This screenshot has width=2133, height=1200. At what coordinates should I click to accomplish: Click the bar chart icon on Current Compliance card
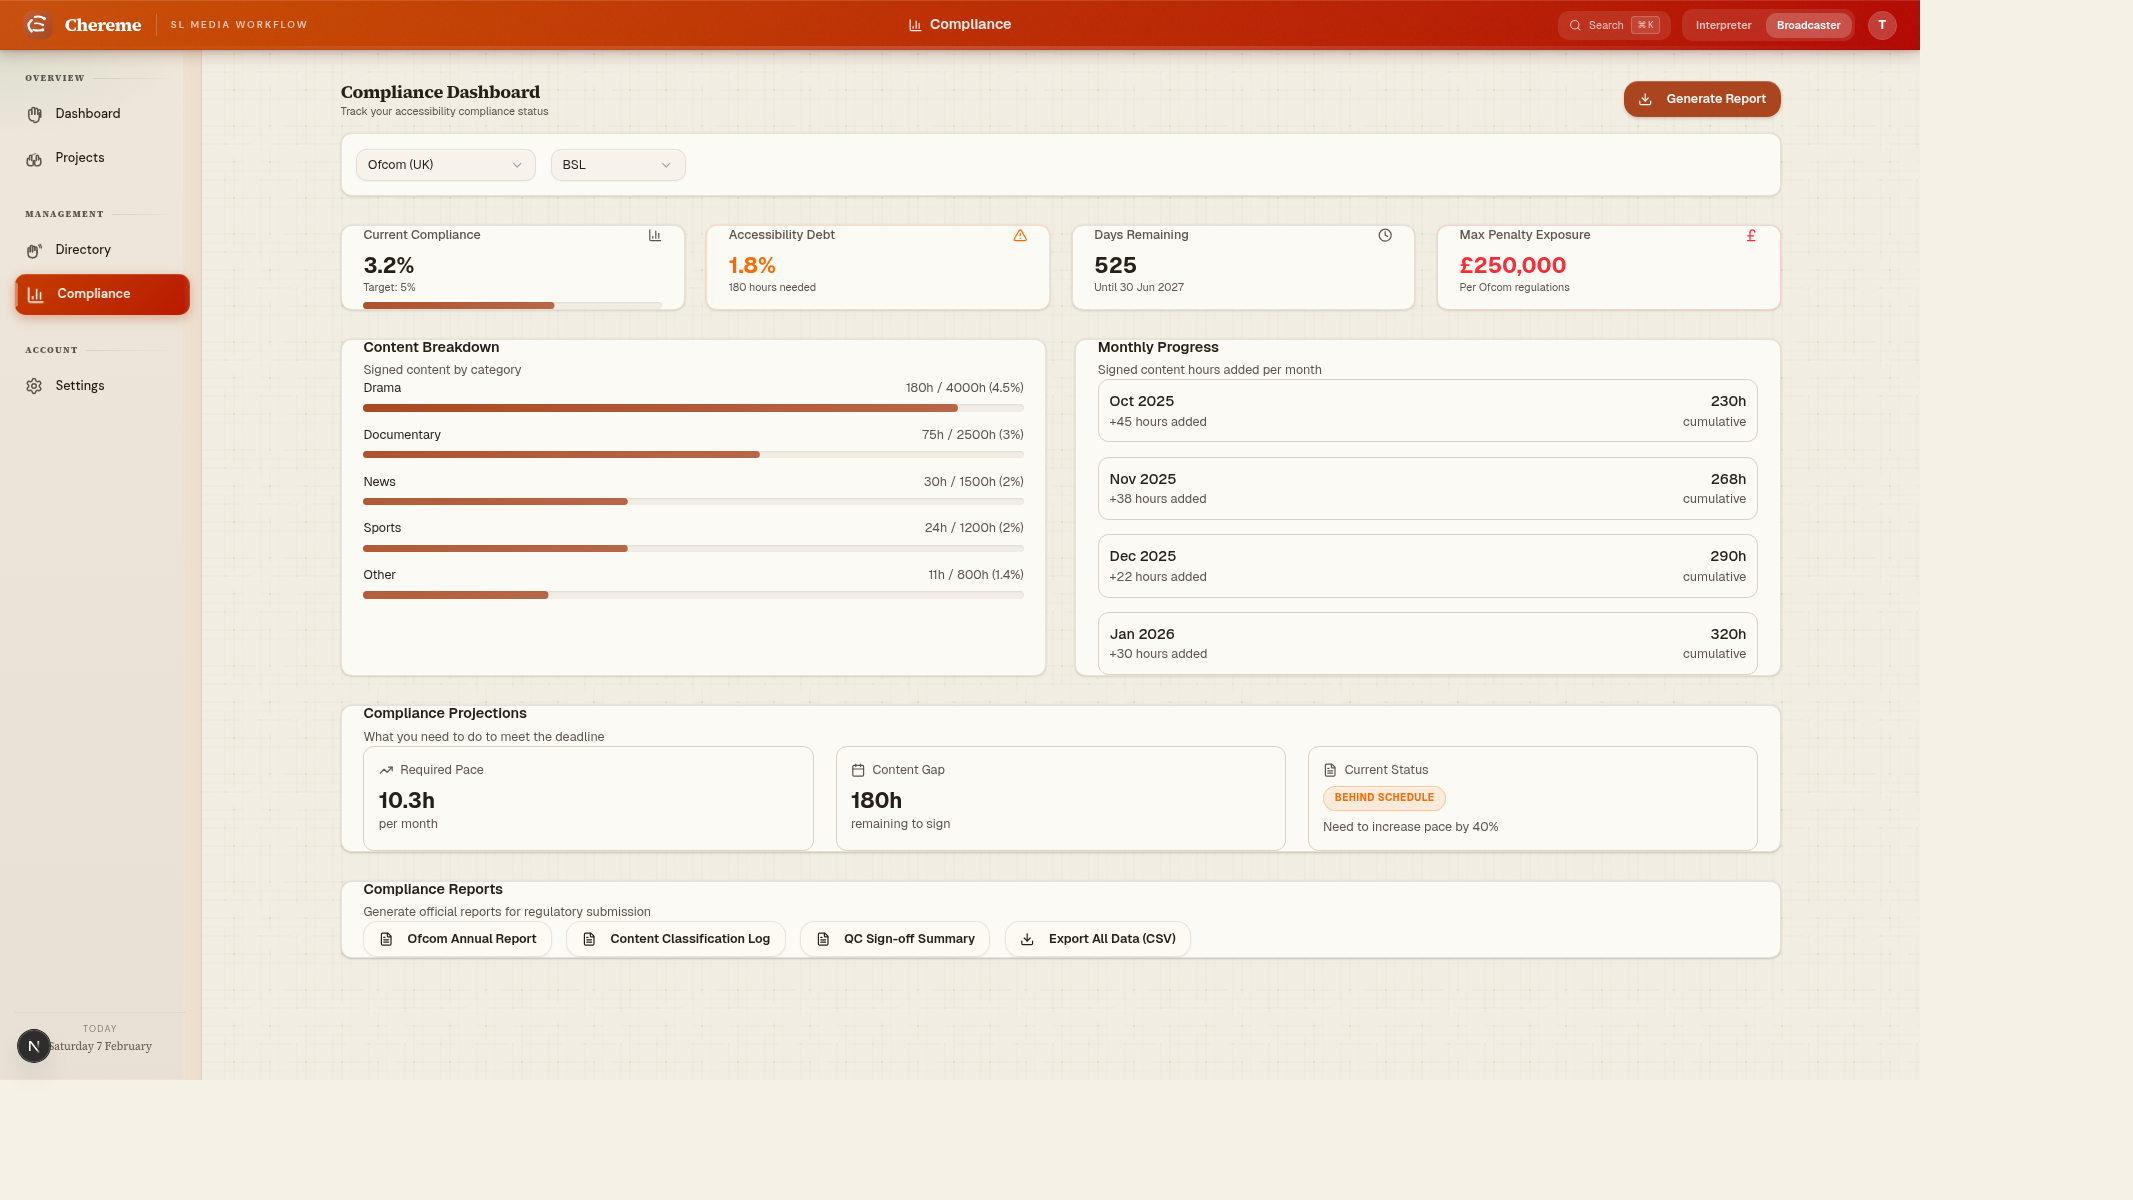(x=655, y=235)
